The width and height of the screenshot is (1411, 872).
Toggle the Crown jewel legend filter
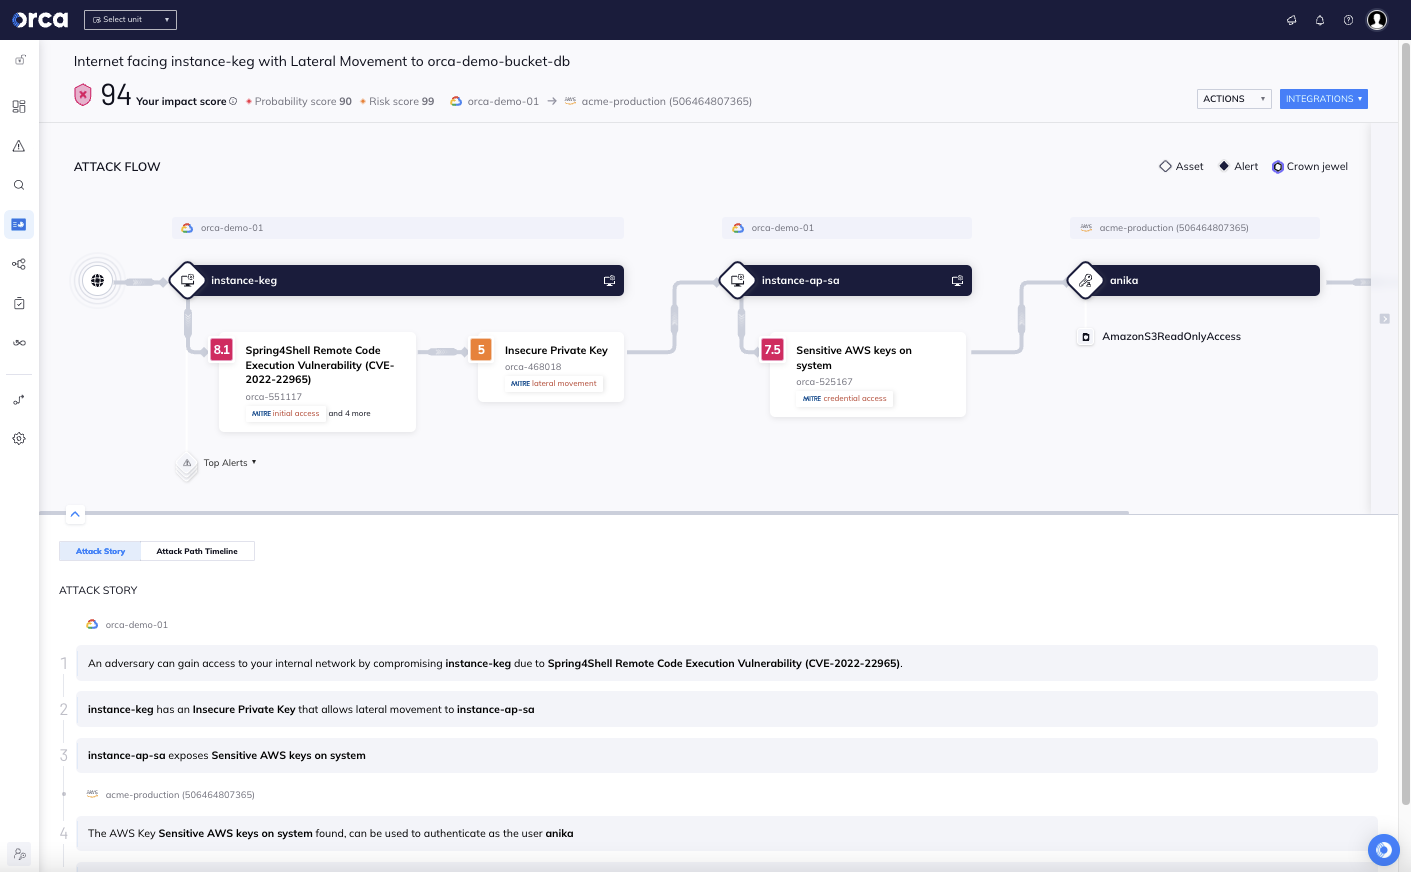[x=1309, y=166]
